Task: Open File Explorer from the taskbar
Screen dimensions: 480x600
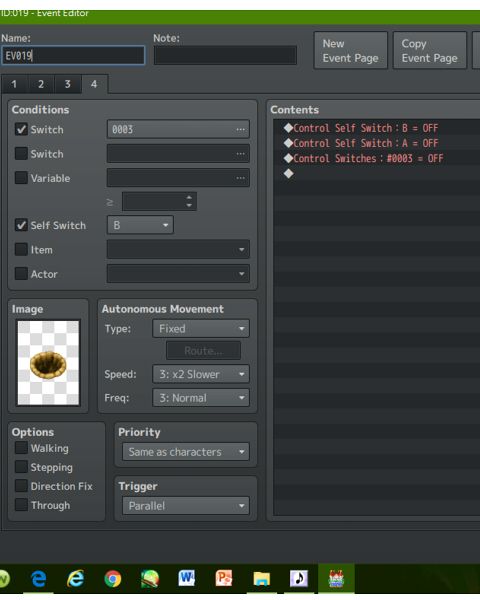Action: click(261, 579)
